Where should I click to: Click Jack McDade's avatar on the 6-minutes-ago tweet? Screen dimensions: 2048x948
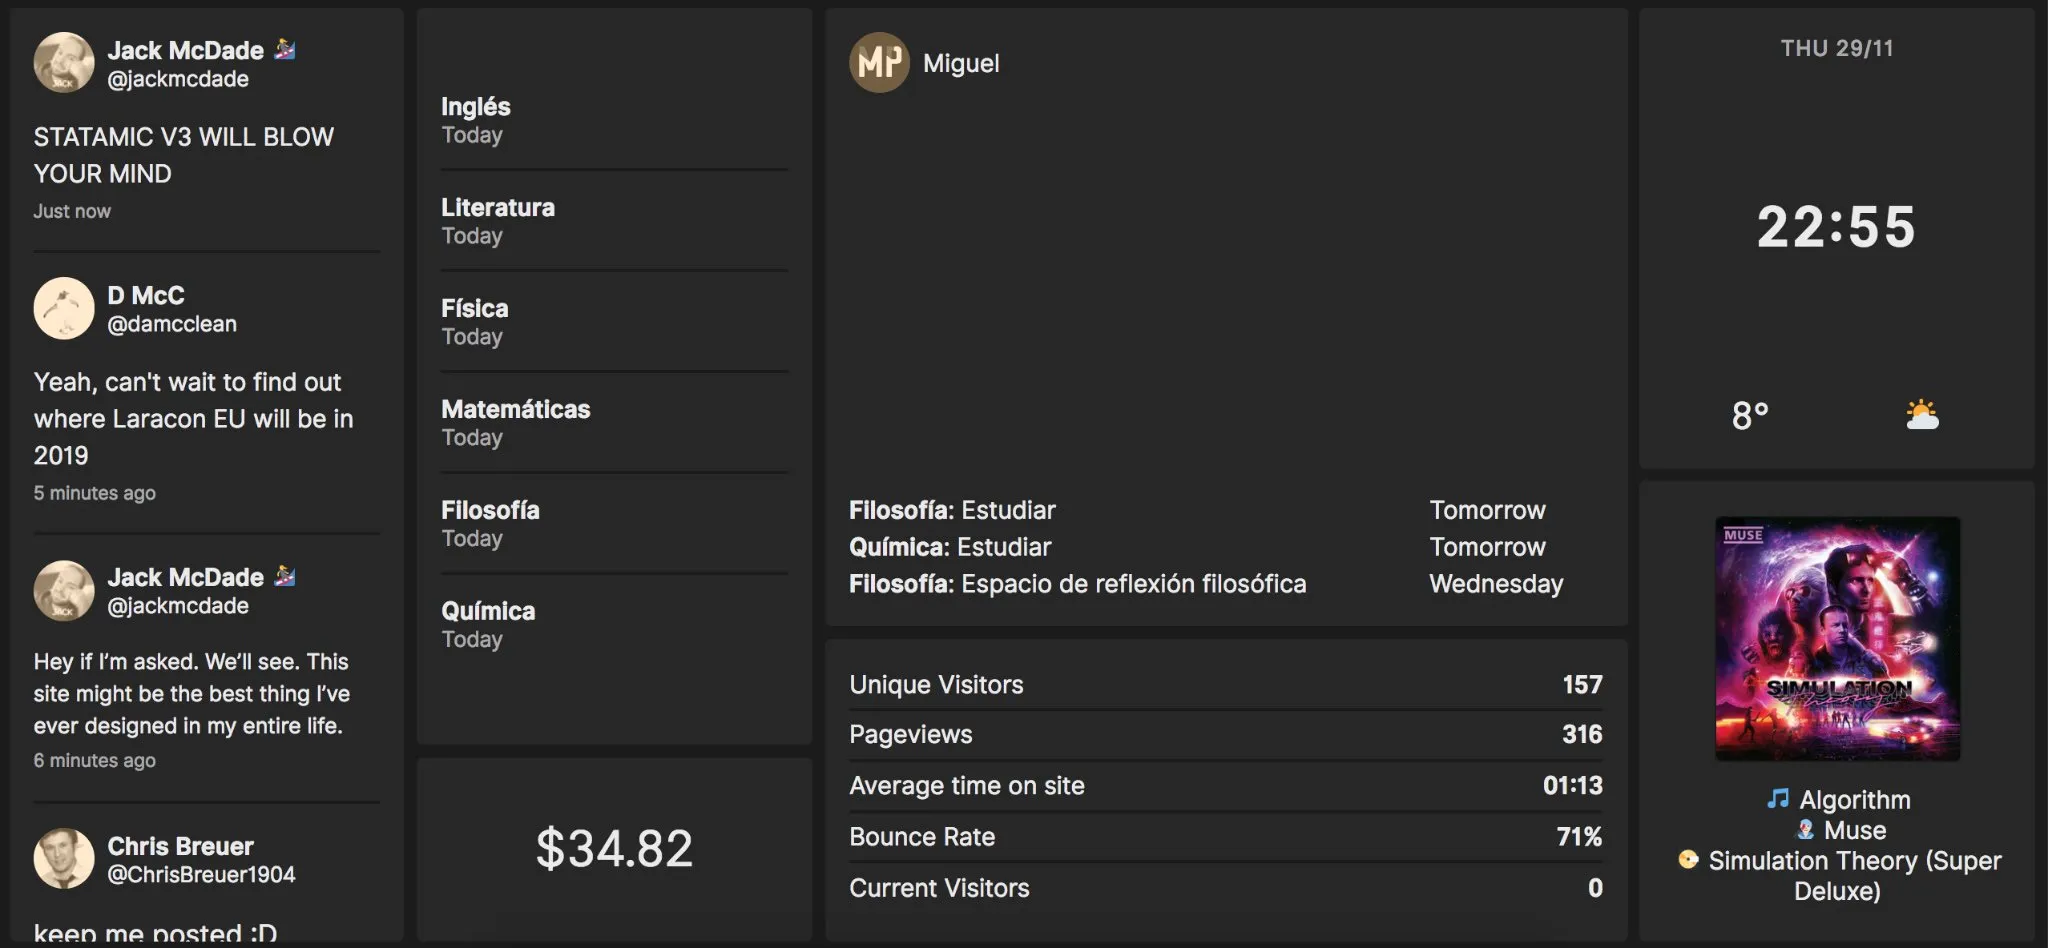pos(64,590)
